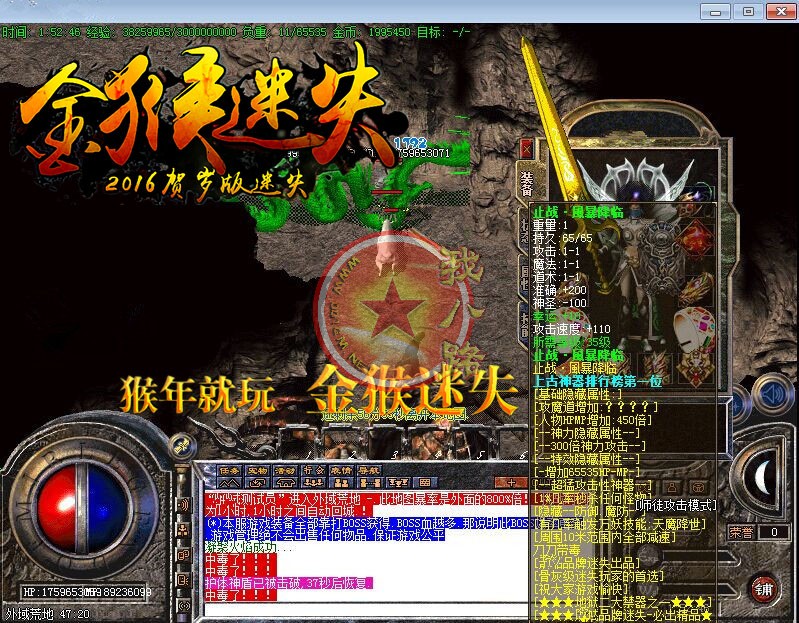Click the broadcast signal icon beside chat
Screen dimensions: 799x623
[x=183, y=605]
